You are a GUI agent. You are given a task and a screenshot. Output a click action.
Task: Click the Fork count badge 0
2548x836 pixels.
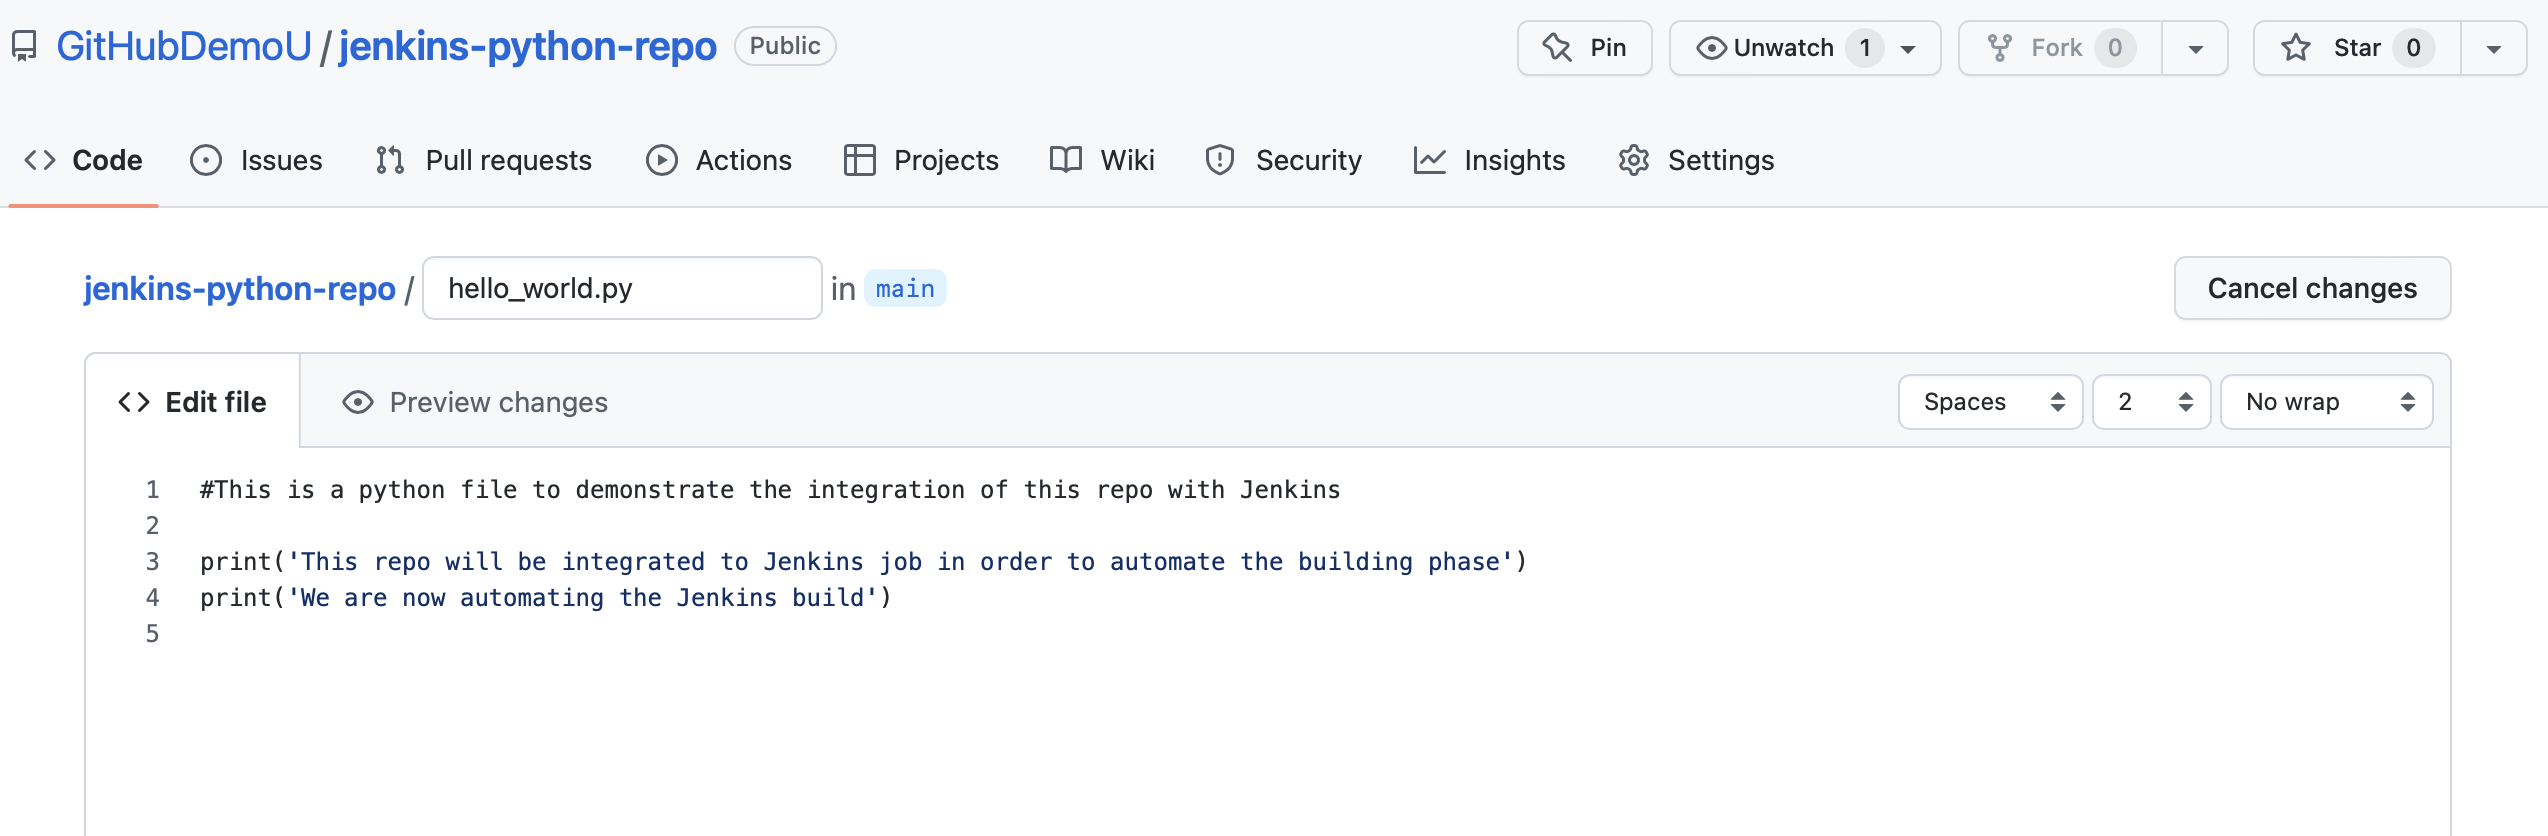point(2115,47)
